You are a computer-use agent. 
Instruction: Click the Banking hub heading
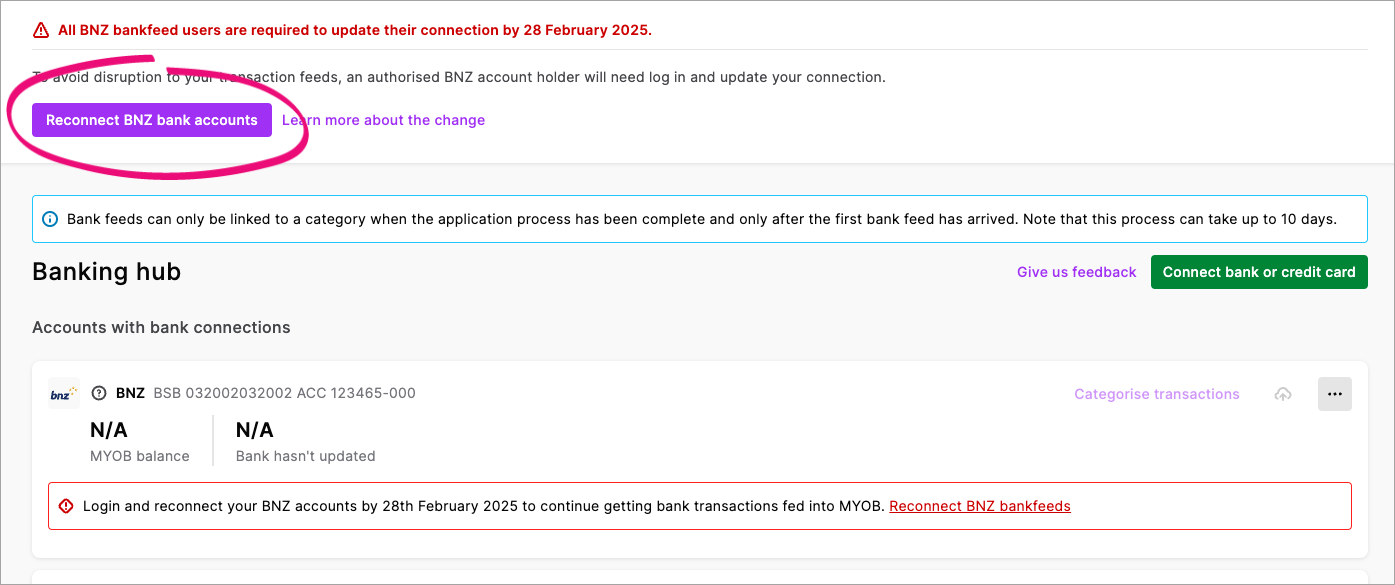point(106,271)
